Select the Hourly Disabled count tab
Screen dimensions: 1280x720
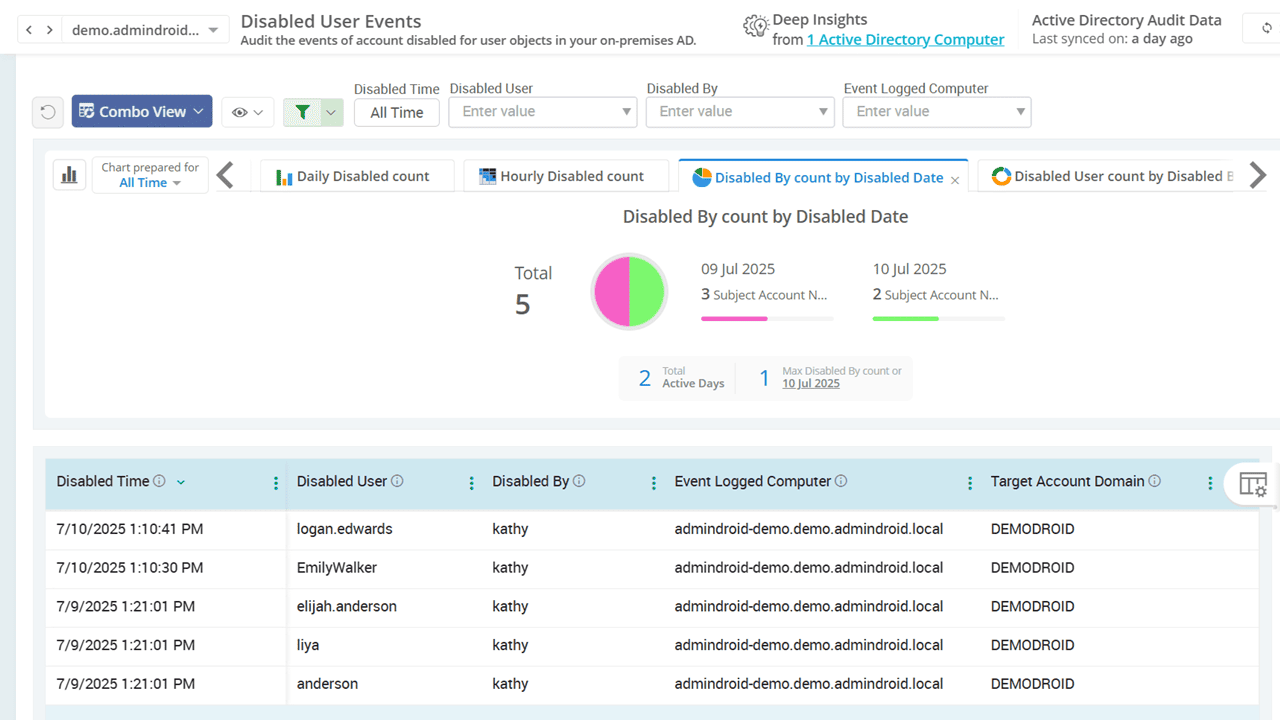tap(561, 176)
